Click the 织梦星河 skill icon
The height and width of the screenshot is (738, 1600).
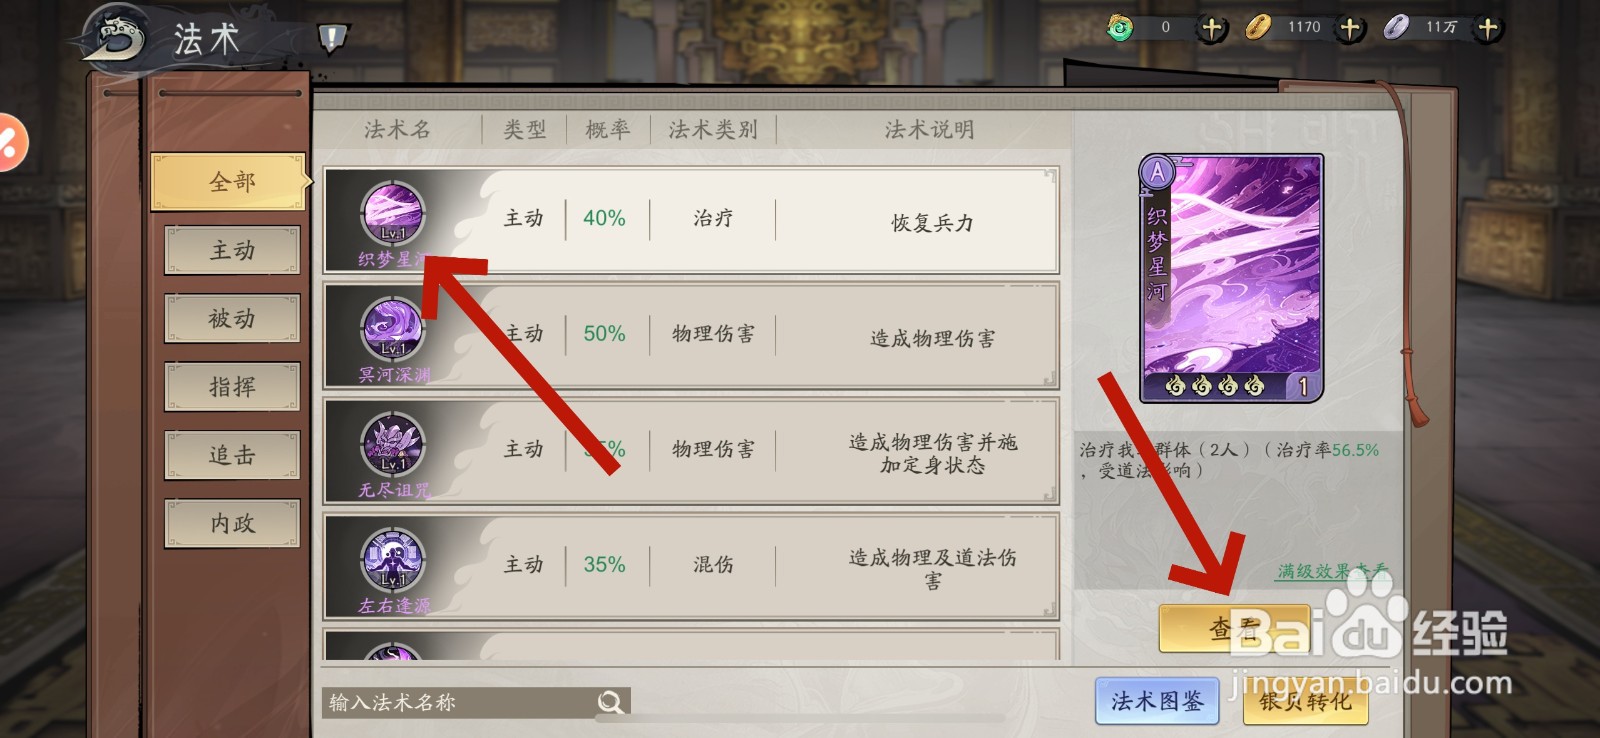click(x=393, y=214)
